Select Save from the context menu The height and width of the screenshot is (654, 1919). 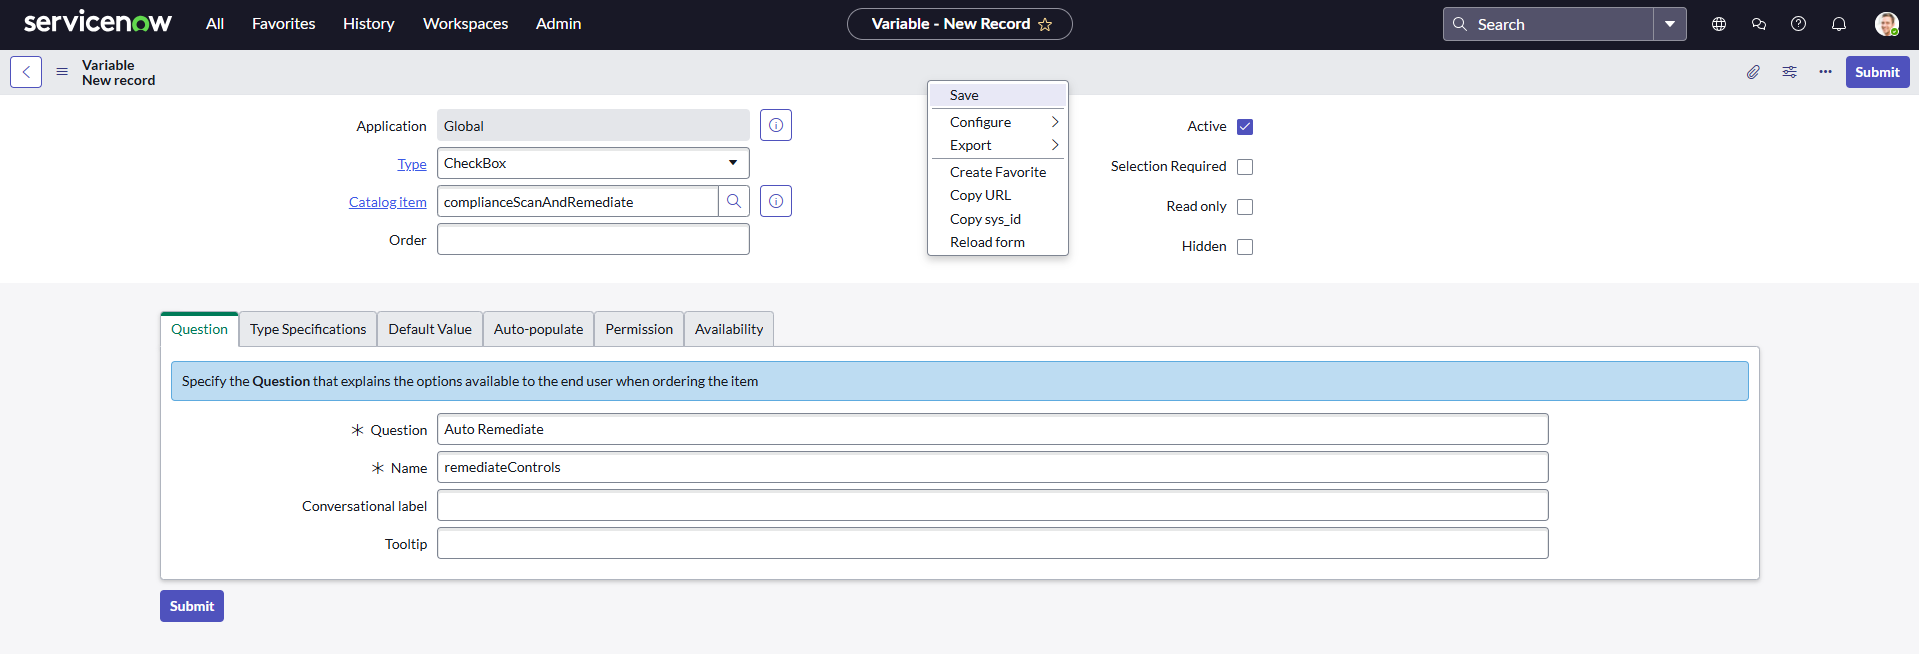point(998,95)
